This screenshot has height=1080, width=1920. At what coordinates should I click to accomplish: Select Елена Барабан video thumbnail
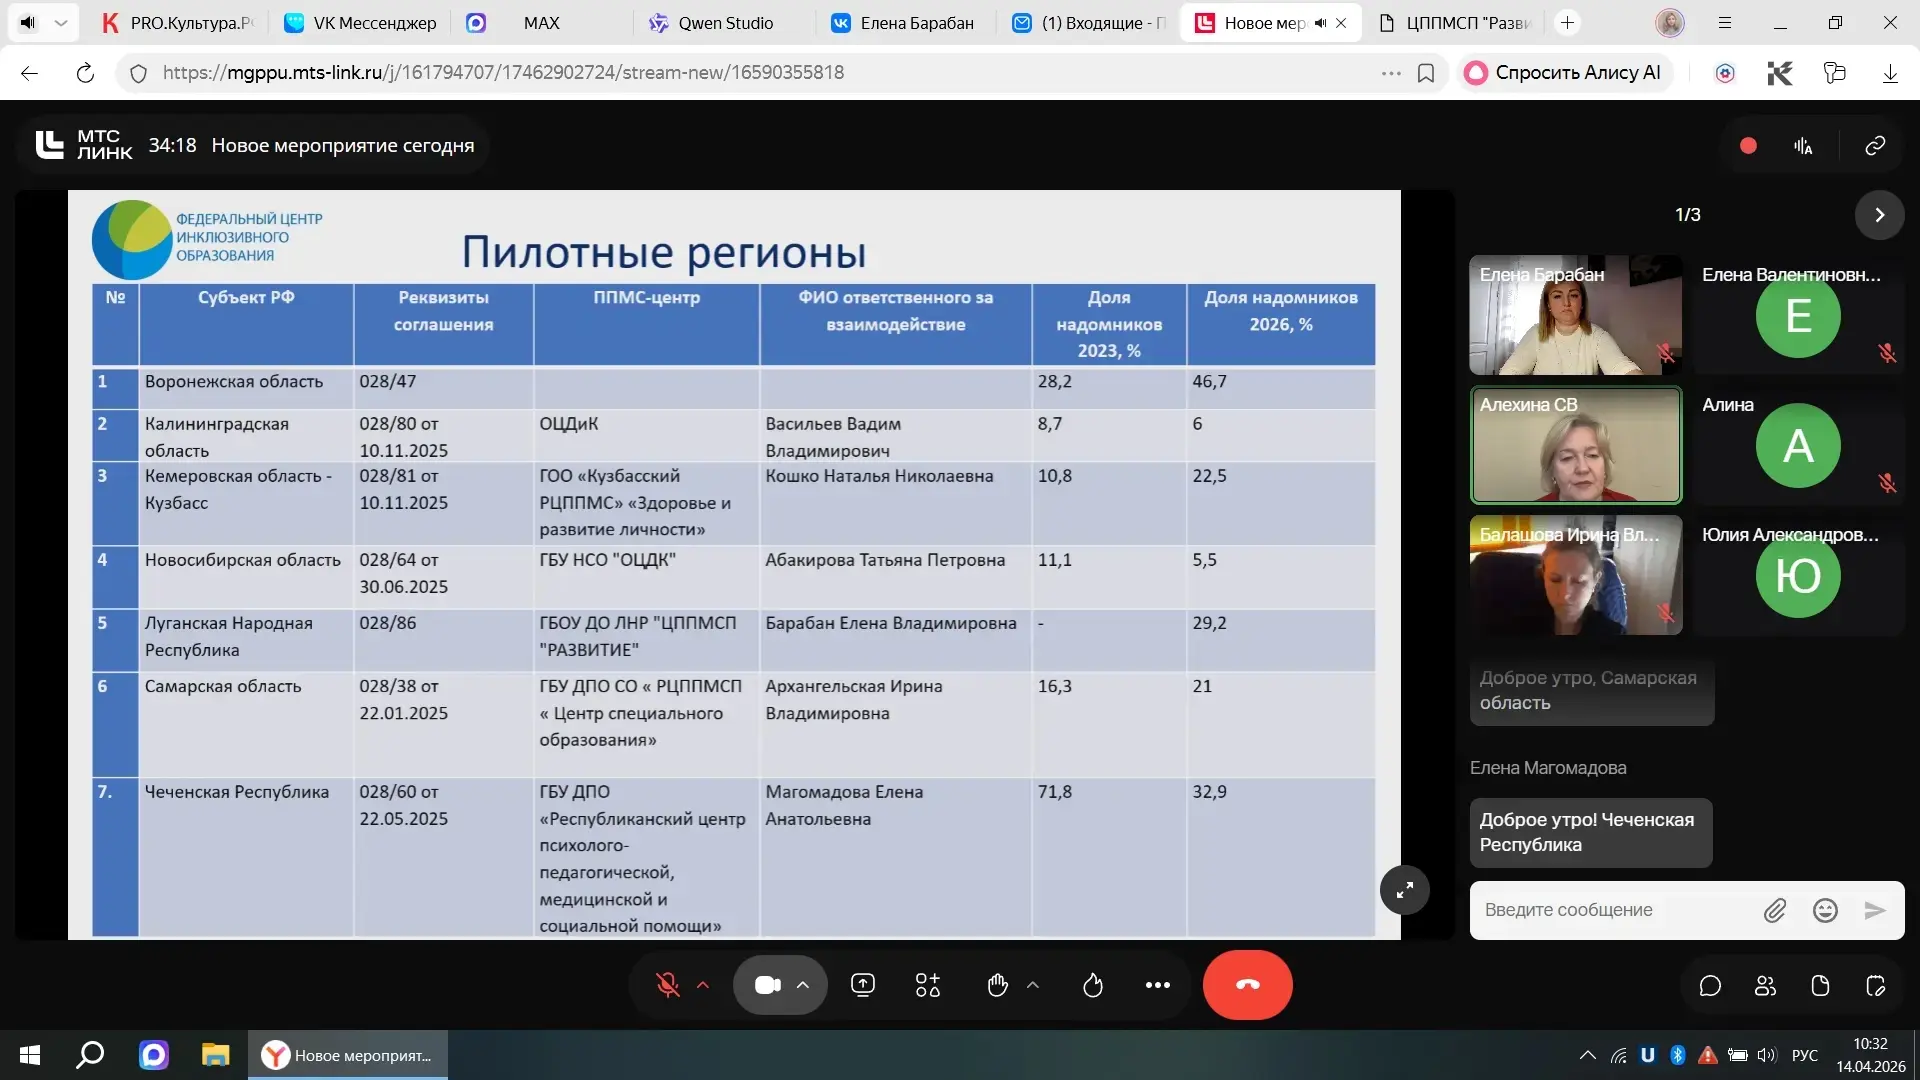(1576, 315)
